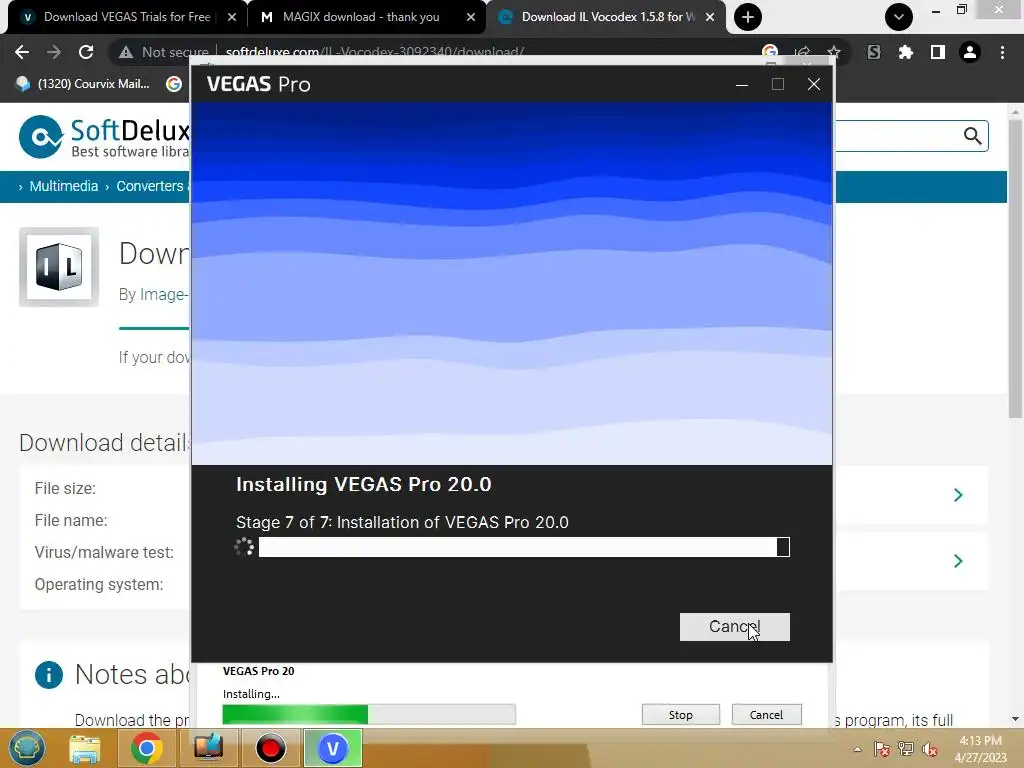Image resolution: width=1024 pixels, height=768 pixels.
Task: Switch to Download VEGAS Trials for Free tab
Action: coord(127,17)
